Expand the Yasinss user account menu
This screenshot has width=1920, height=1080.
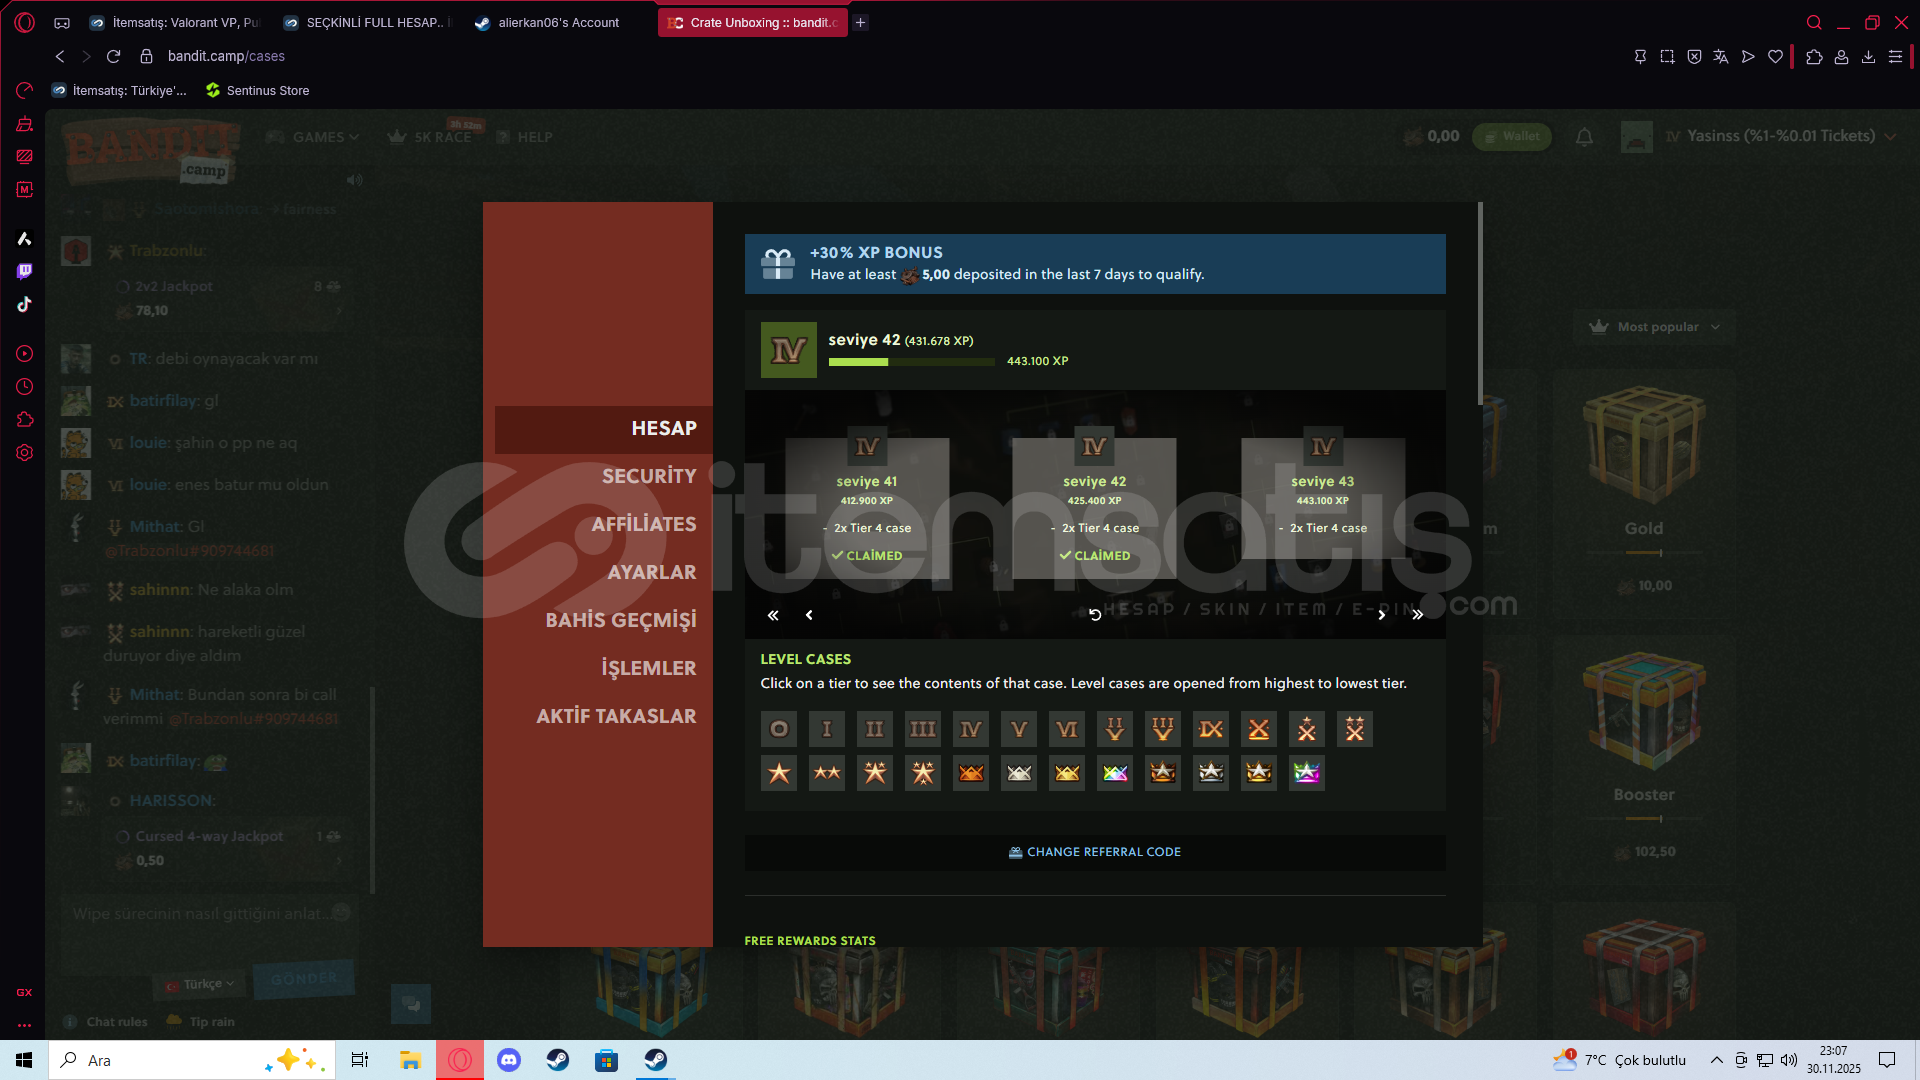1781,136
